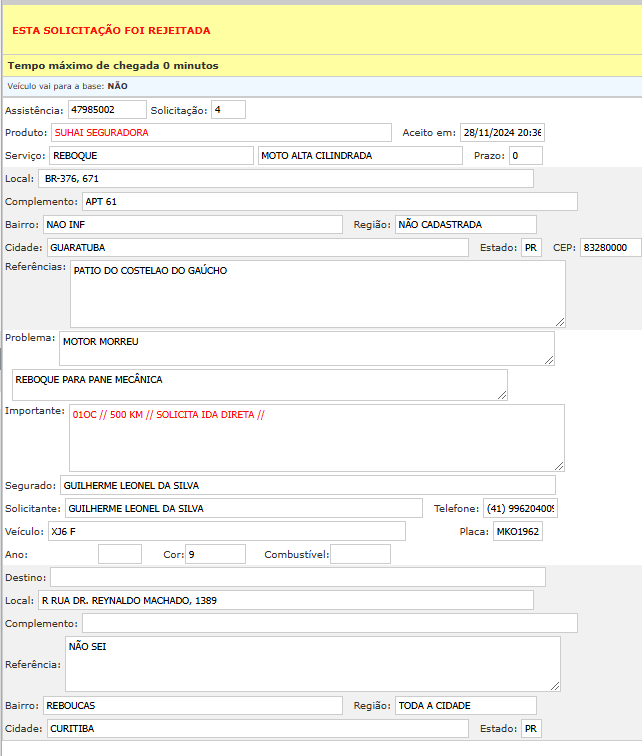This screenshot has height=756, width=642.
Task: Click the Local field with BR-376, 671
Action: point(285,178)
